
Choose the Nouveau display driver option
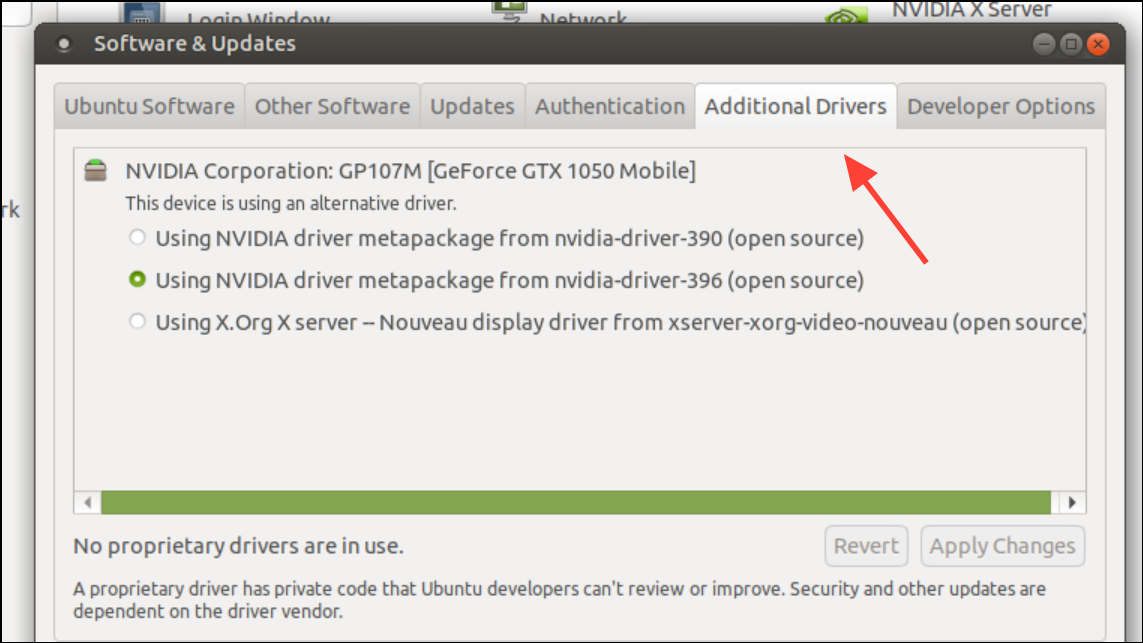coord(137,322)
